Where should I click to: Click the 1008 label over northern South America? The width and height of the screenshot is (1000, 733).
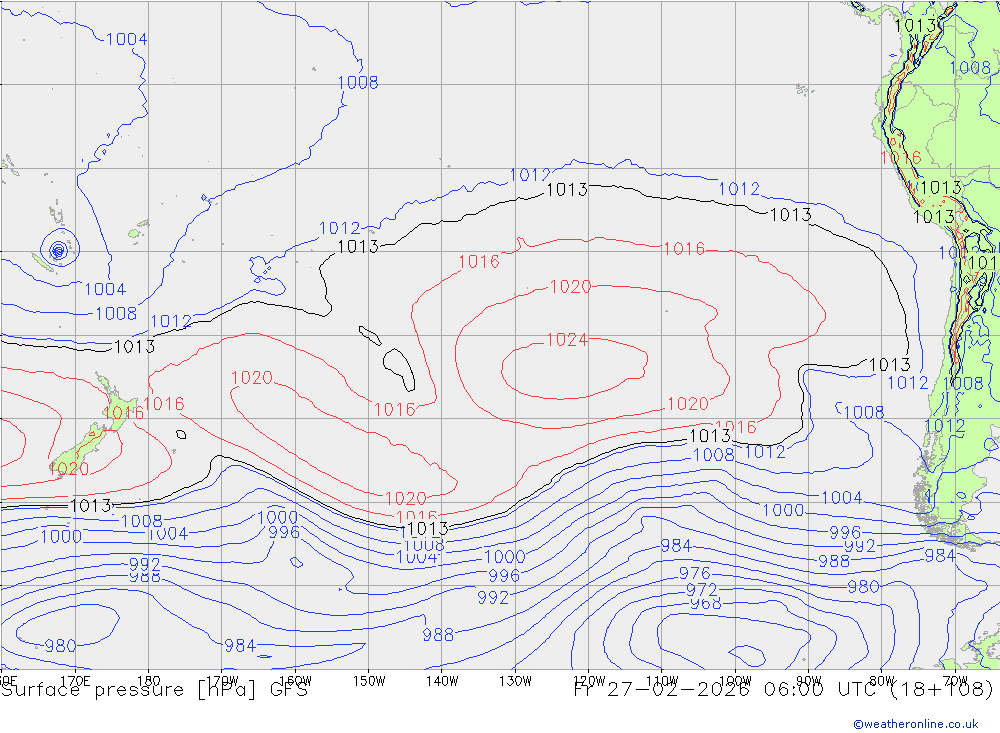click(970, 68)
